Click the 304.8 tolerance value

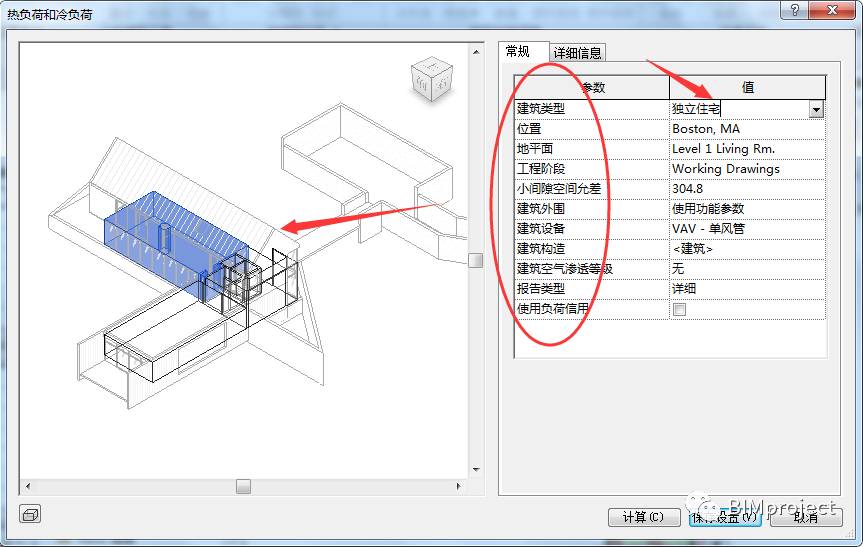[747, 189]
